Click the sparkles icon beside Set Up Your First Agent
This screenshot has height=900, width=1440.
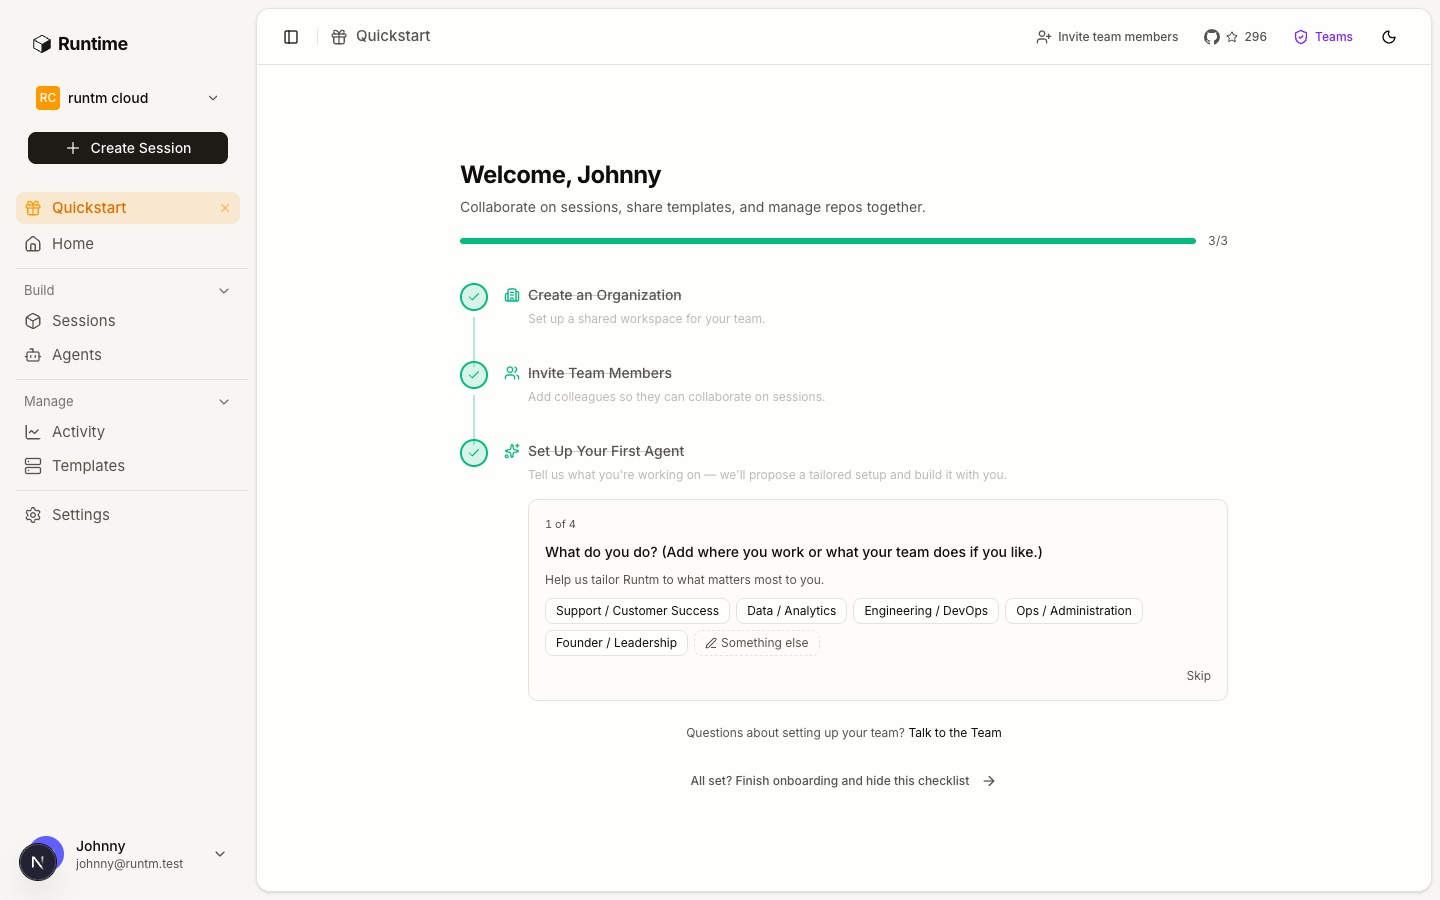point(512,451)
